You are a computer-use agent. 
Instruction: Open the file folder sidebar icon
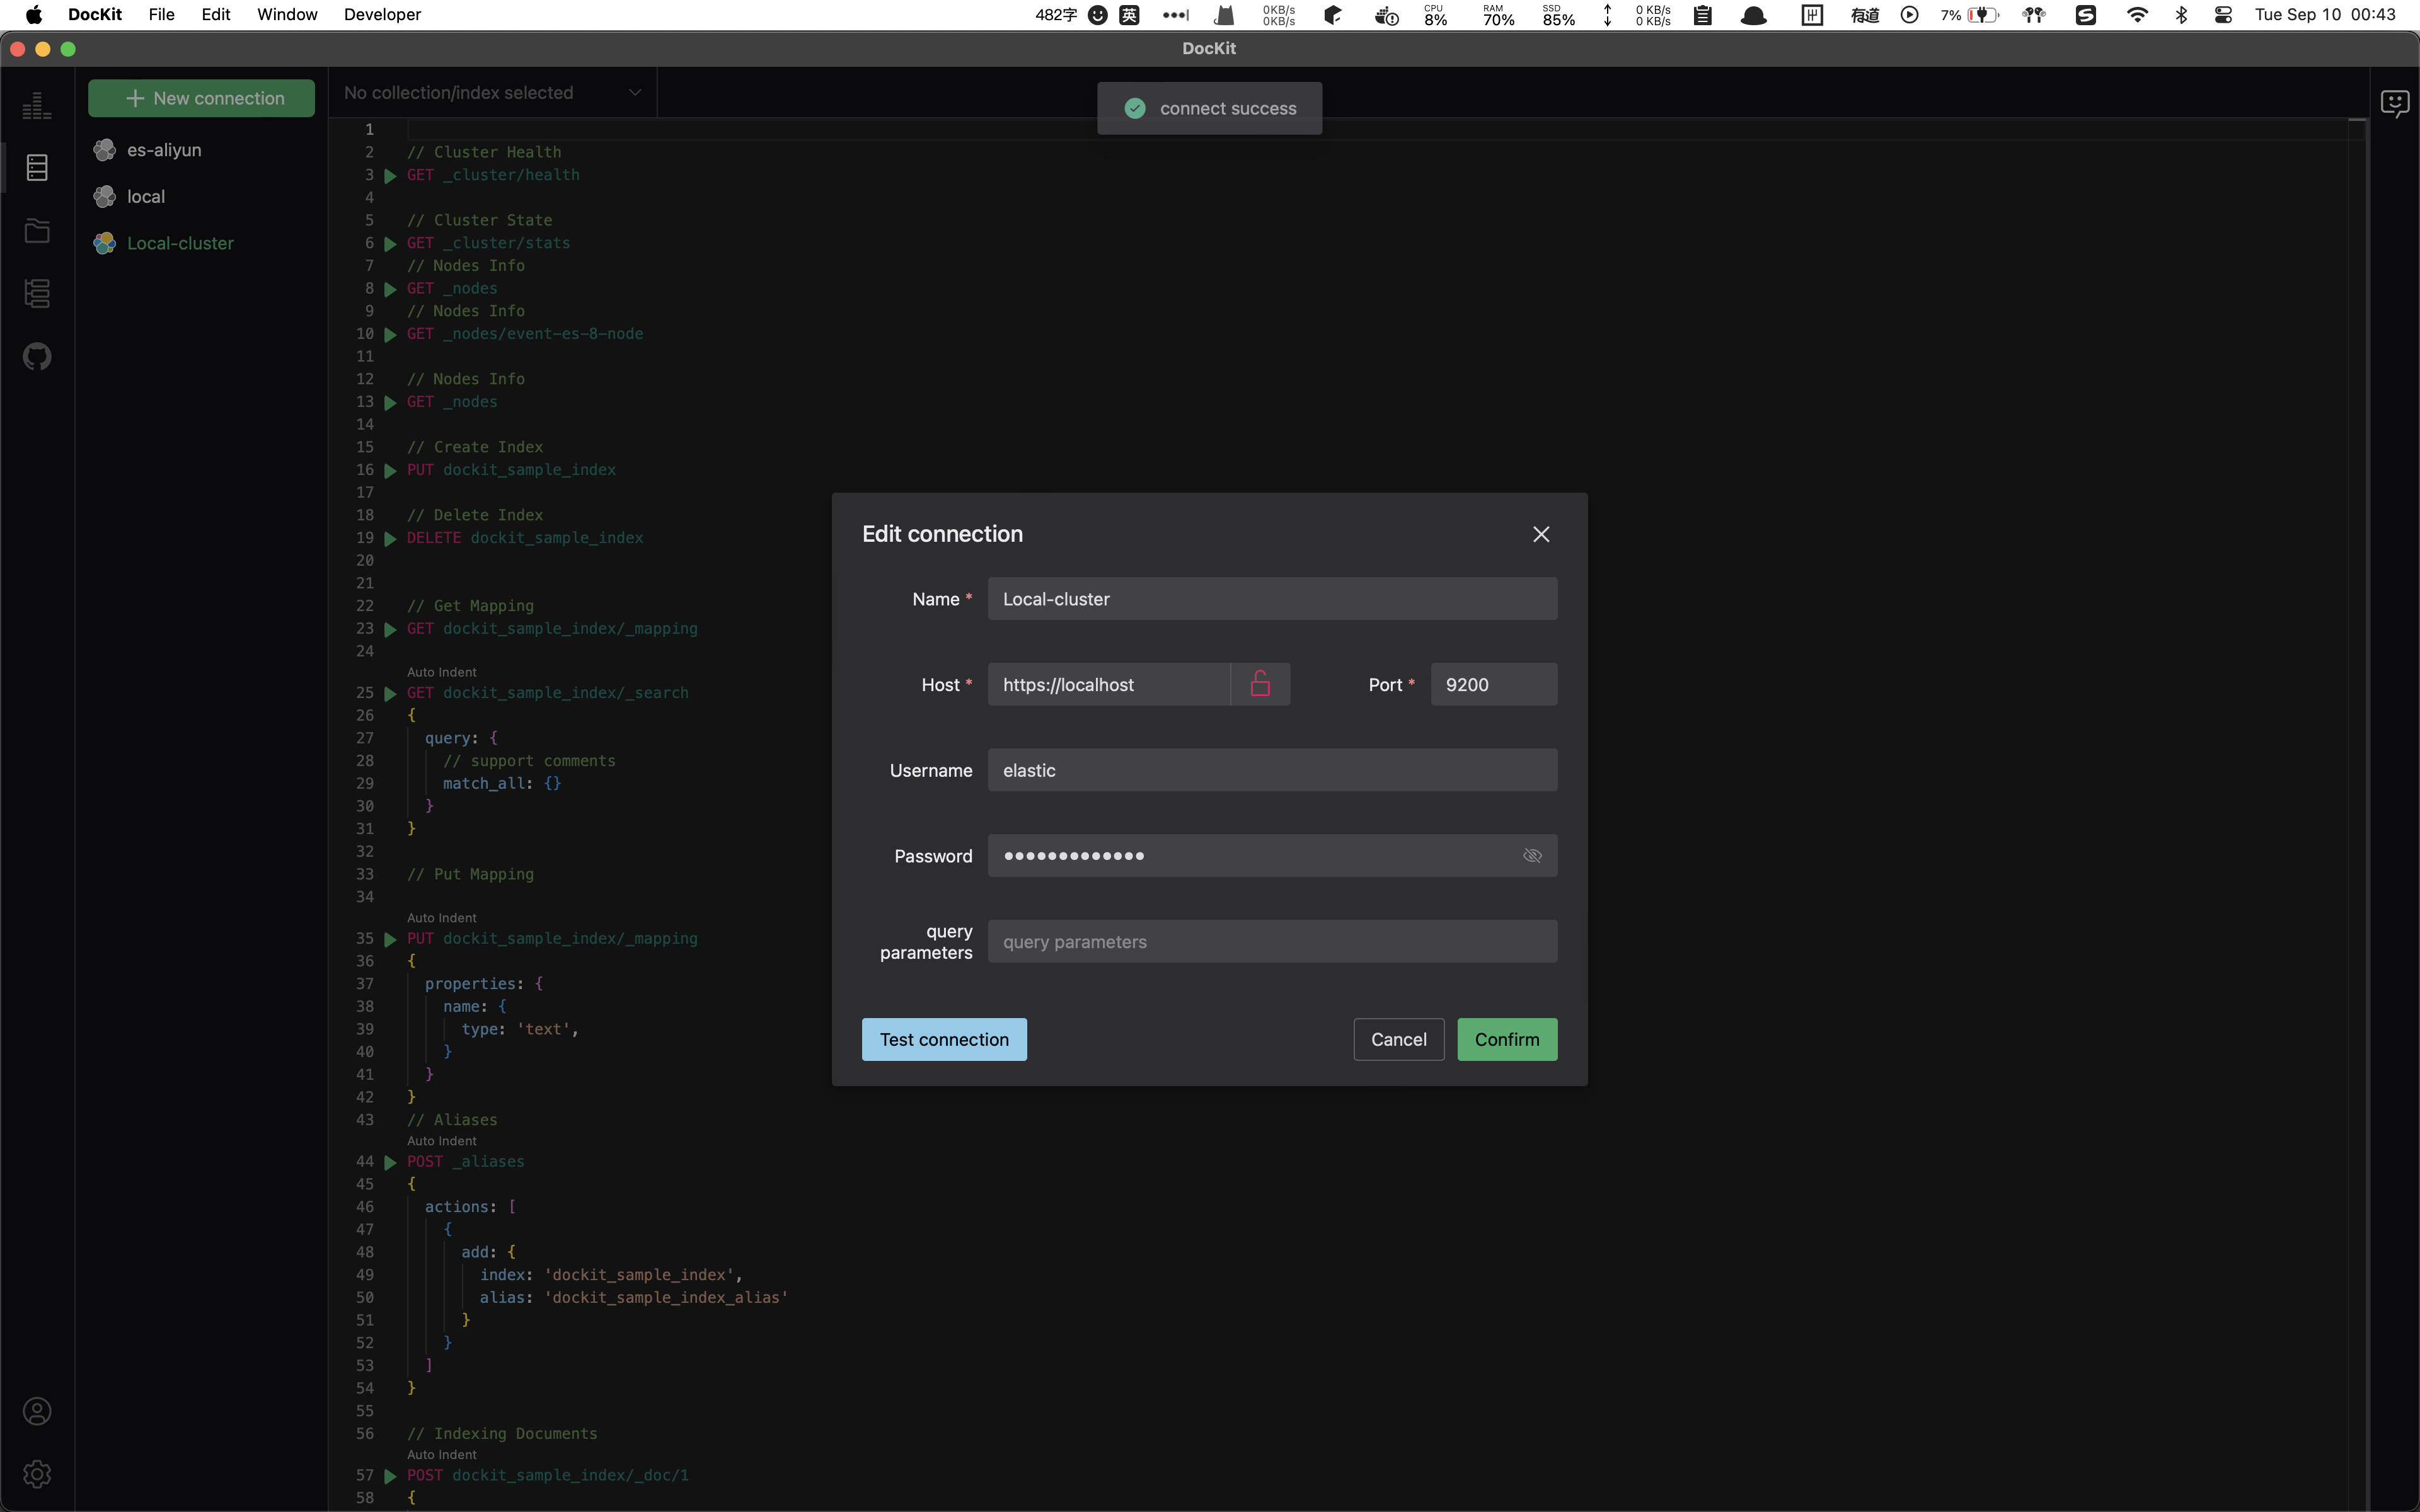point(37,231)
